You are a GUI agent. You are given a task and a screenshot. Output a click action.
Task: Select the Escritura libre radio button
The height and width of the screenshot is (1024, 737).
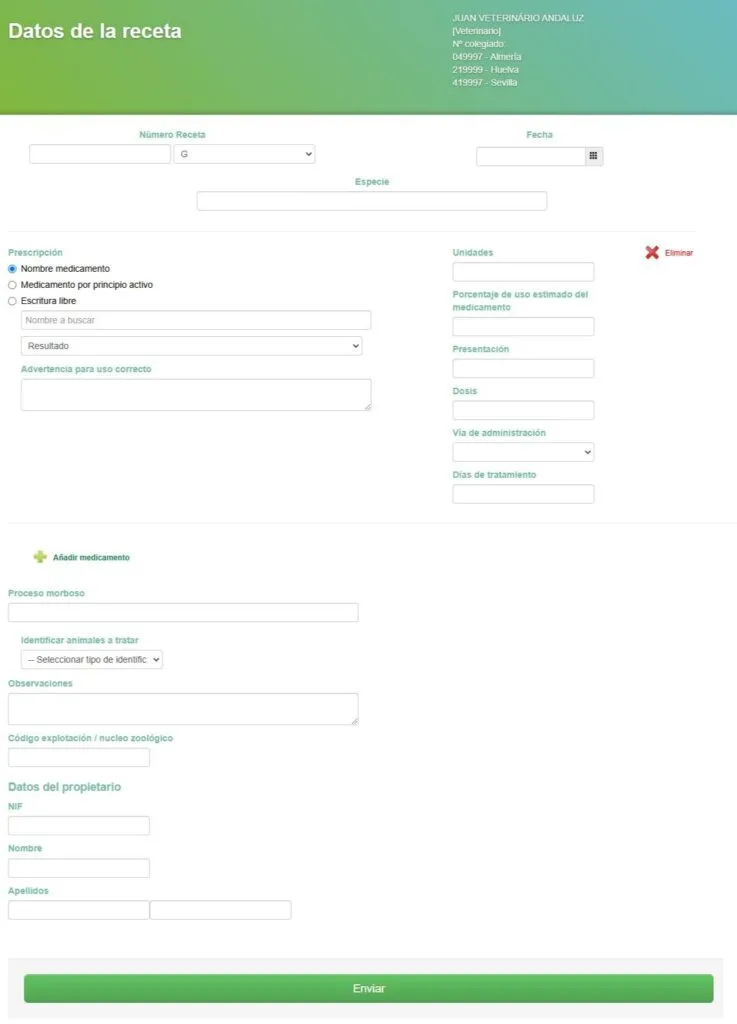tap(13, 301)
